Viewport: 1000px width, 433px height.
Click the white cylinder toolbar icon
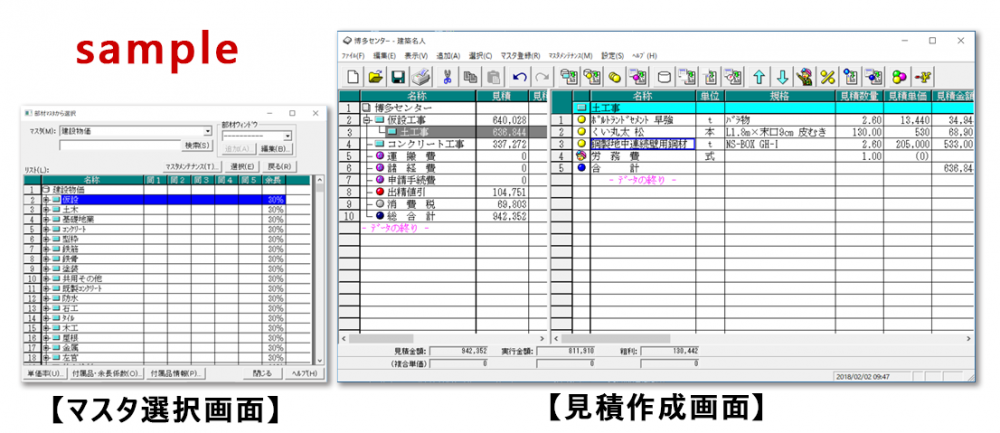click(664, 77)
